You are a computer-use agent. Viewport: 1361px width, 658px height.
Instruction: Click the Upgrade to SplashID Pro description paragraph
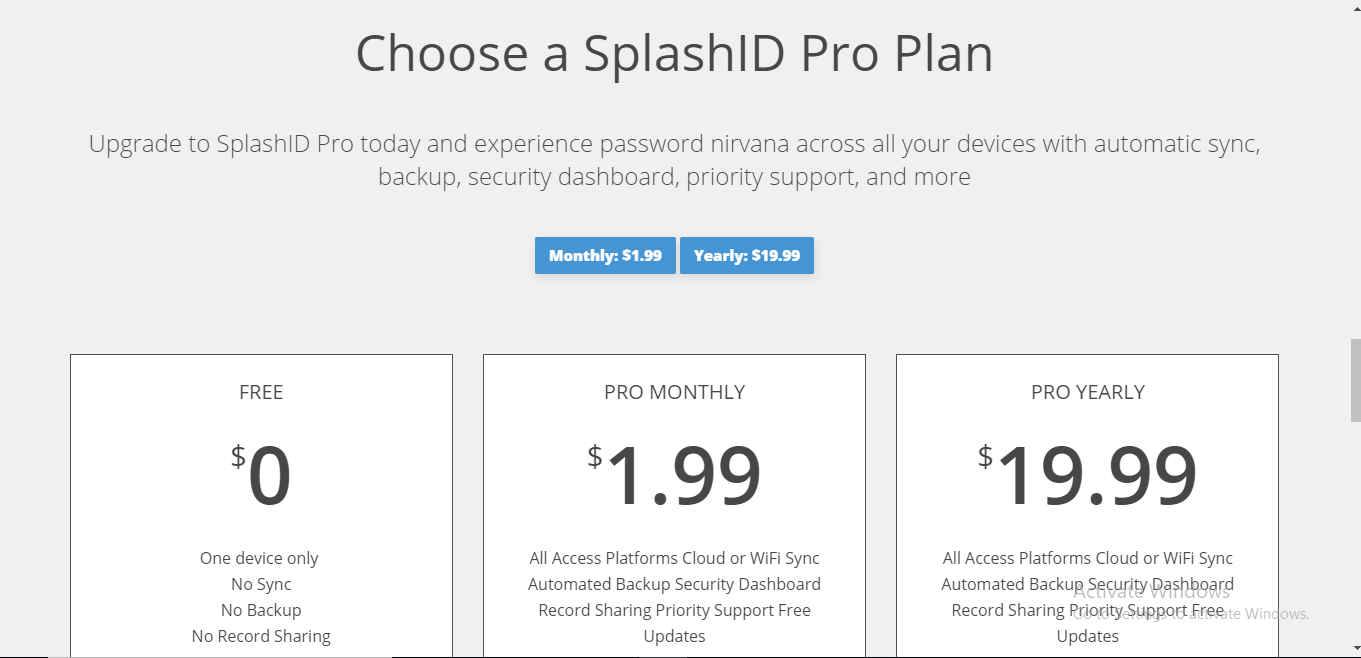tap(674, 160)
